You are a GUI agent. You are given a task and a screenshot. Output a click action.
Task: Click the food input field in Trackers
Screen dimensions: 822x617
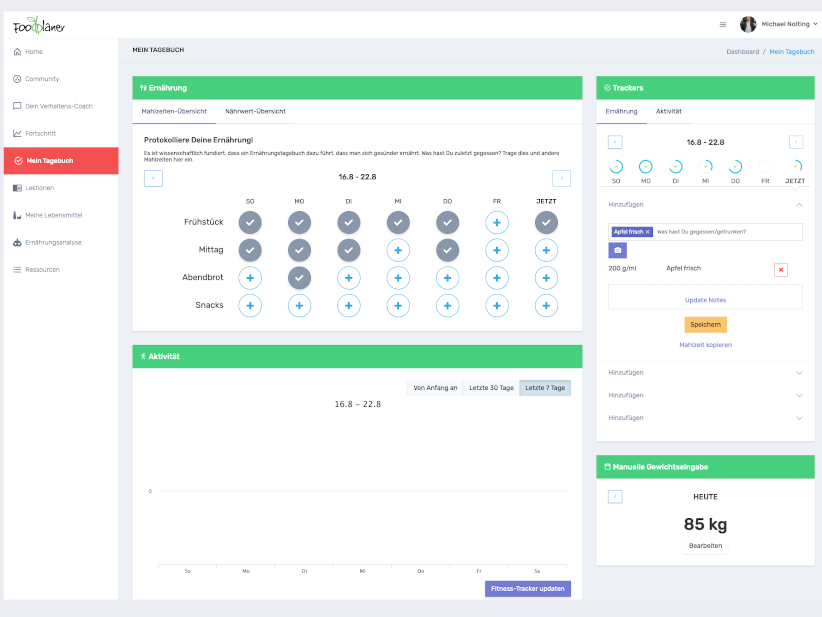(725, 231)
